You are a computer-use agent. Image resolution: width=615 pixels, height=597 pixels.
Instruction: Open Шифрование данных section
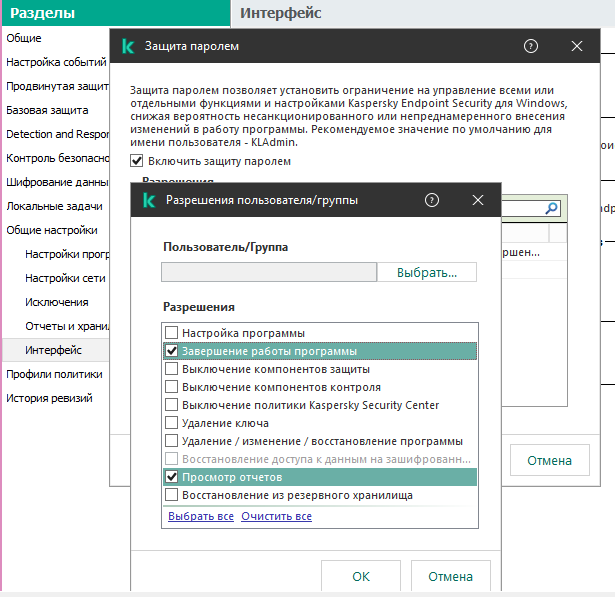57,182
